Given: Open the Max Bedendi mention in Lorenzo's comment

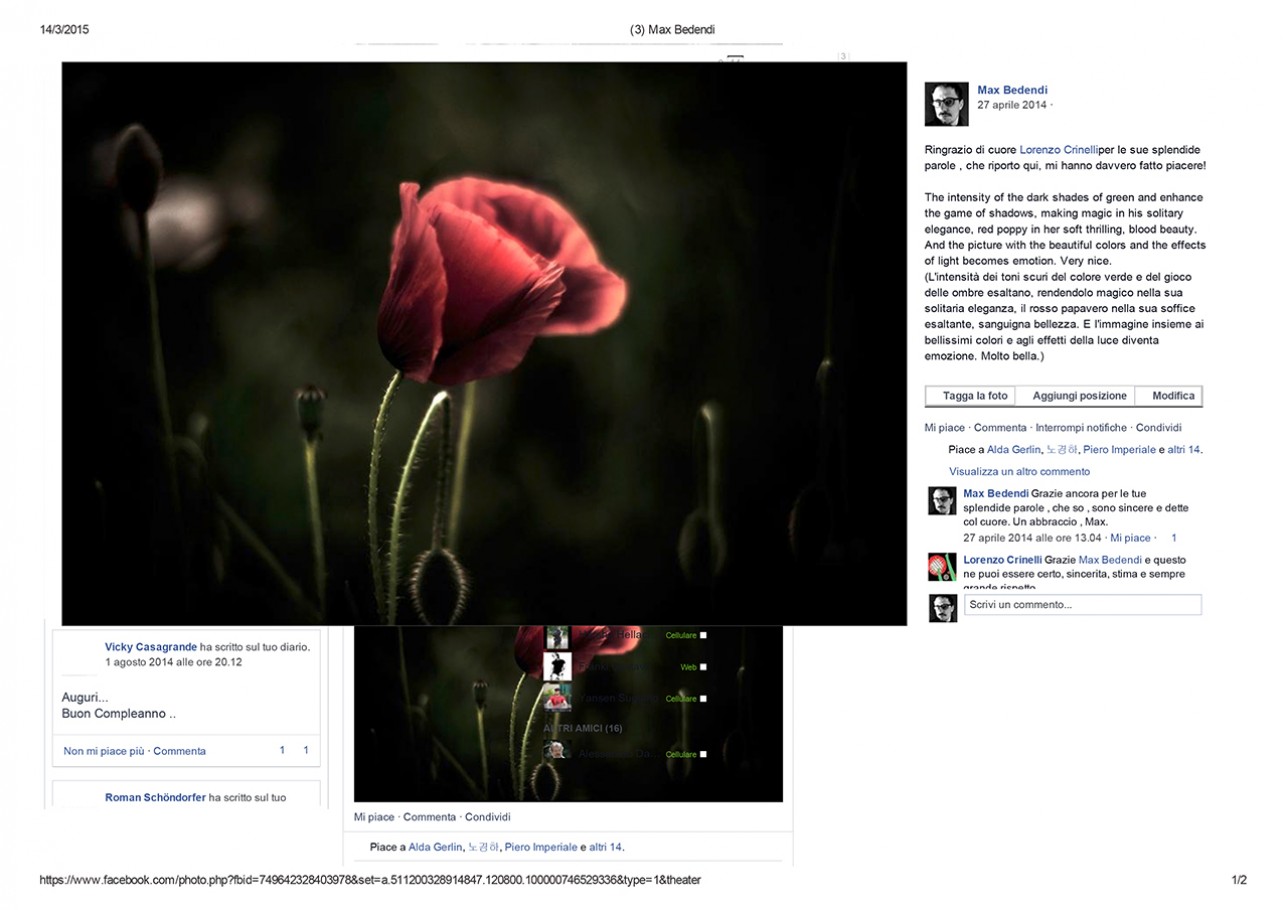Looking at the screenshot, I should click(x=1110, y=560).
